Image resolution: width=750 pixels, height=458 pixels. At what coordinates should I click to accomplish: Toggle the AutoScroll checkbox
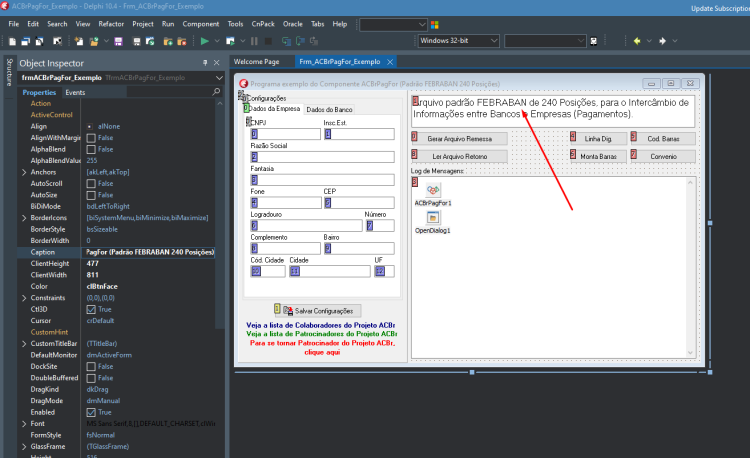91,184
